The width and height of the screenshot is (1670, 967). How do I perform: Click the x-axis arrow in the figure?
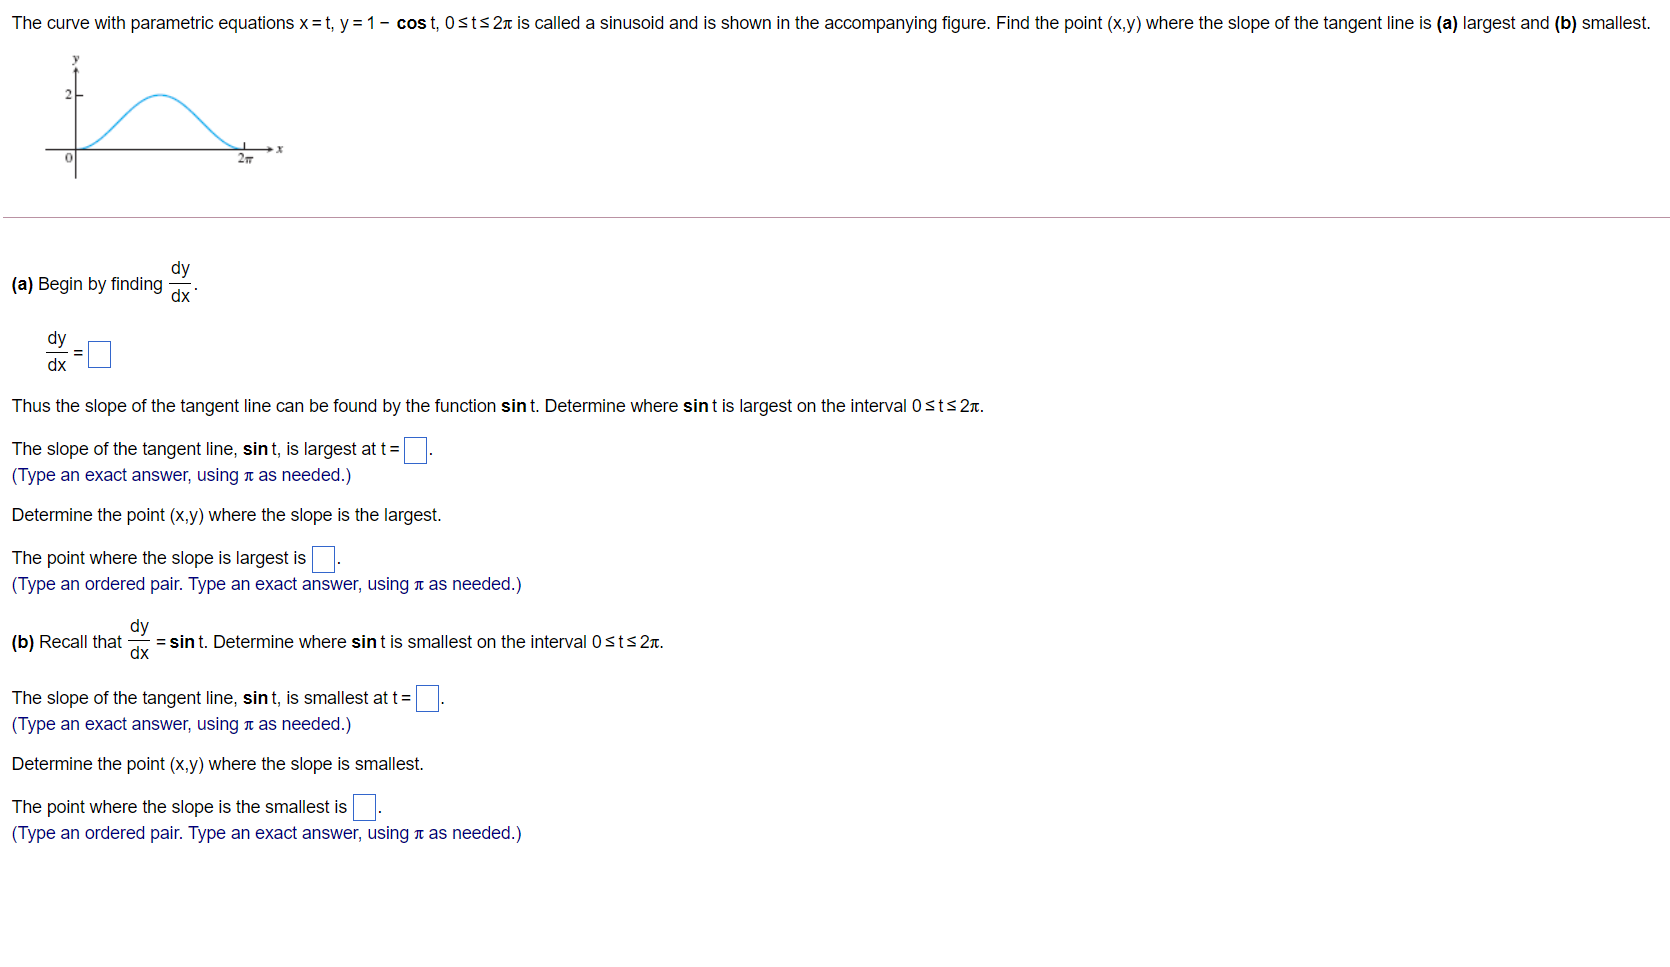(270, 150)
